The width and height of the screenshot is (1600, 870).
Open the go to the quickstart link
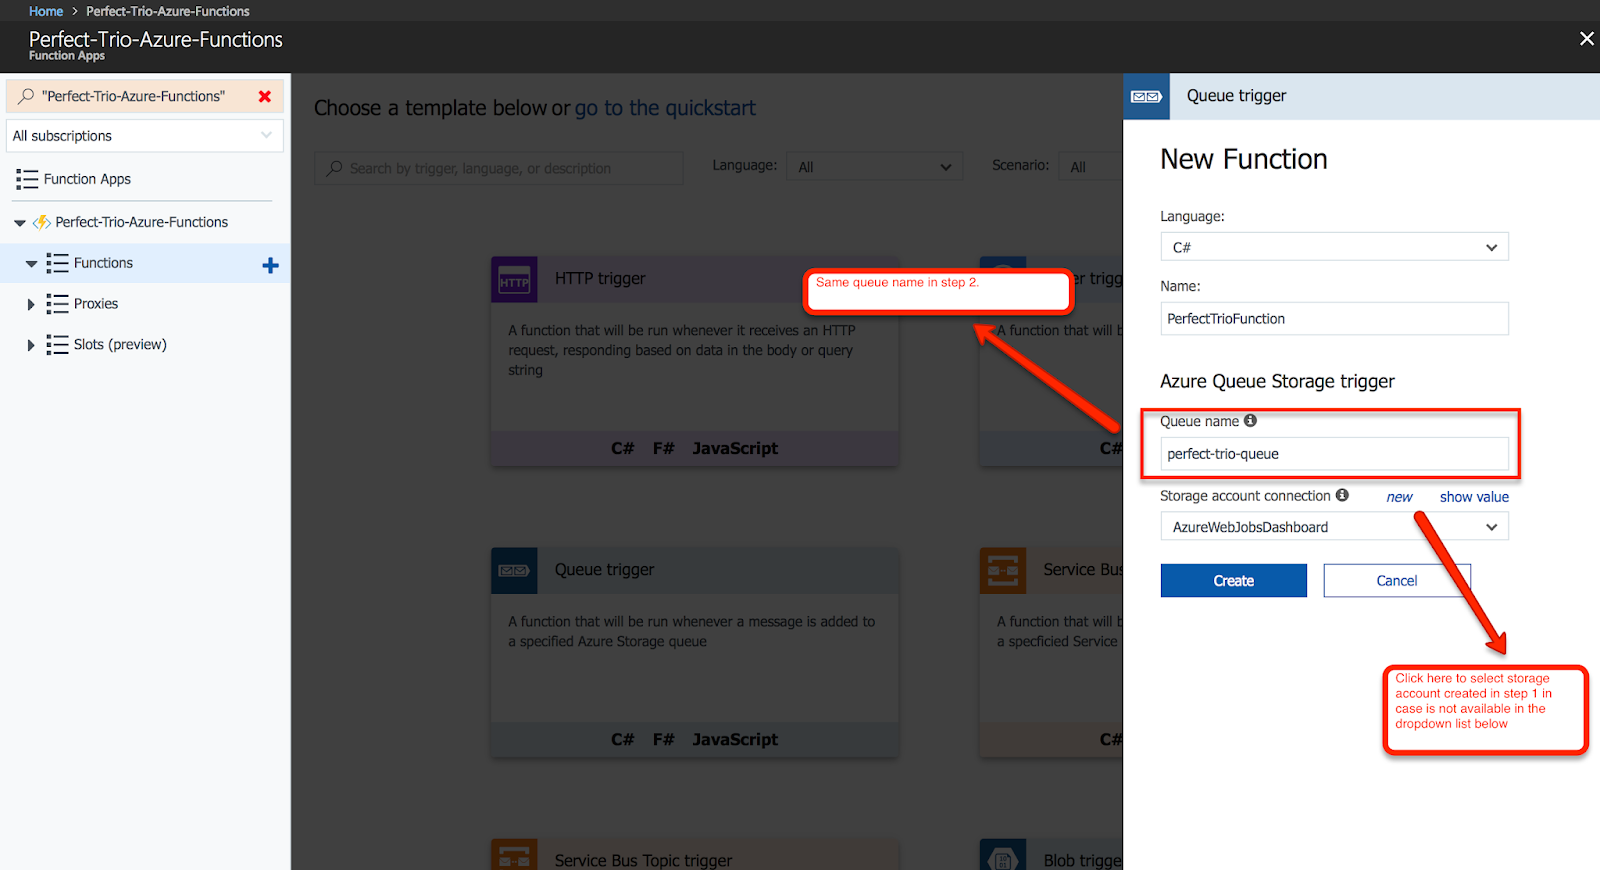665,108
